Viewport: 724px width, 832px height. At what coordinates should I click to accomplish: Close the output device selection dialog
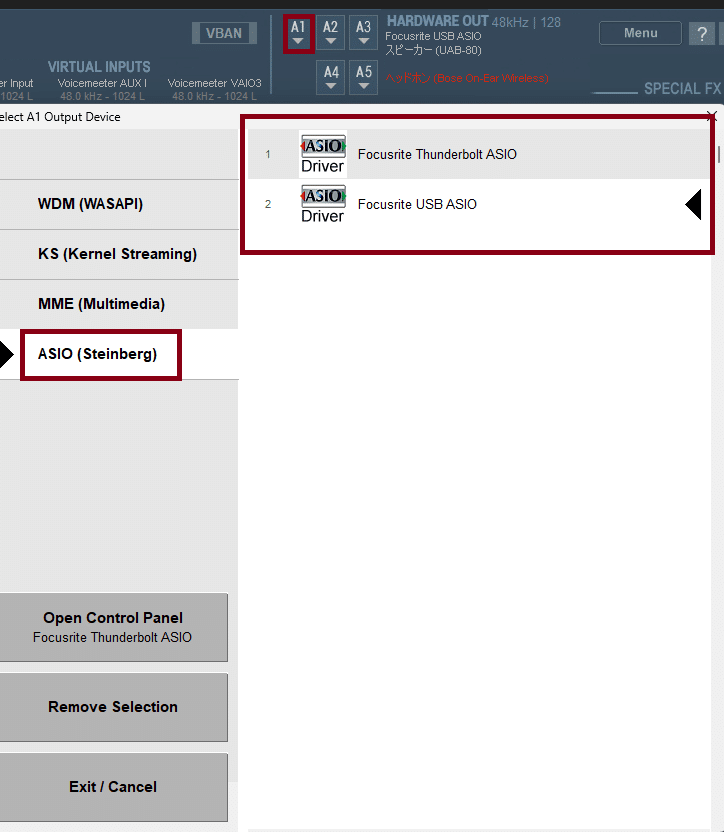click(712, 116)
